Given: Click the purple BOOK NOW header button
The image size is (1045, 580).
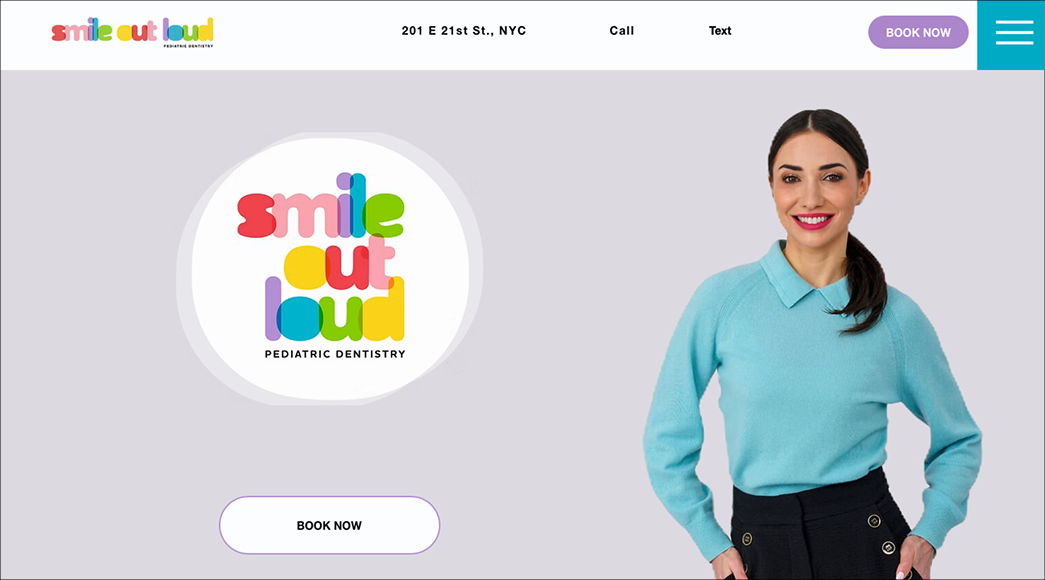Looking at the screenshot, I should point(918,32).
